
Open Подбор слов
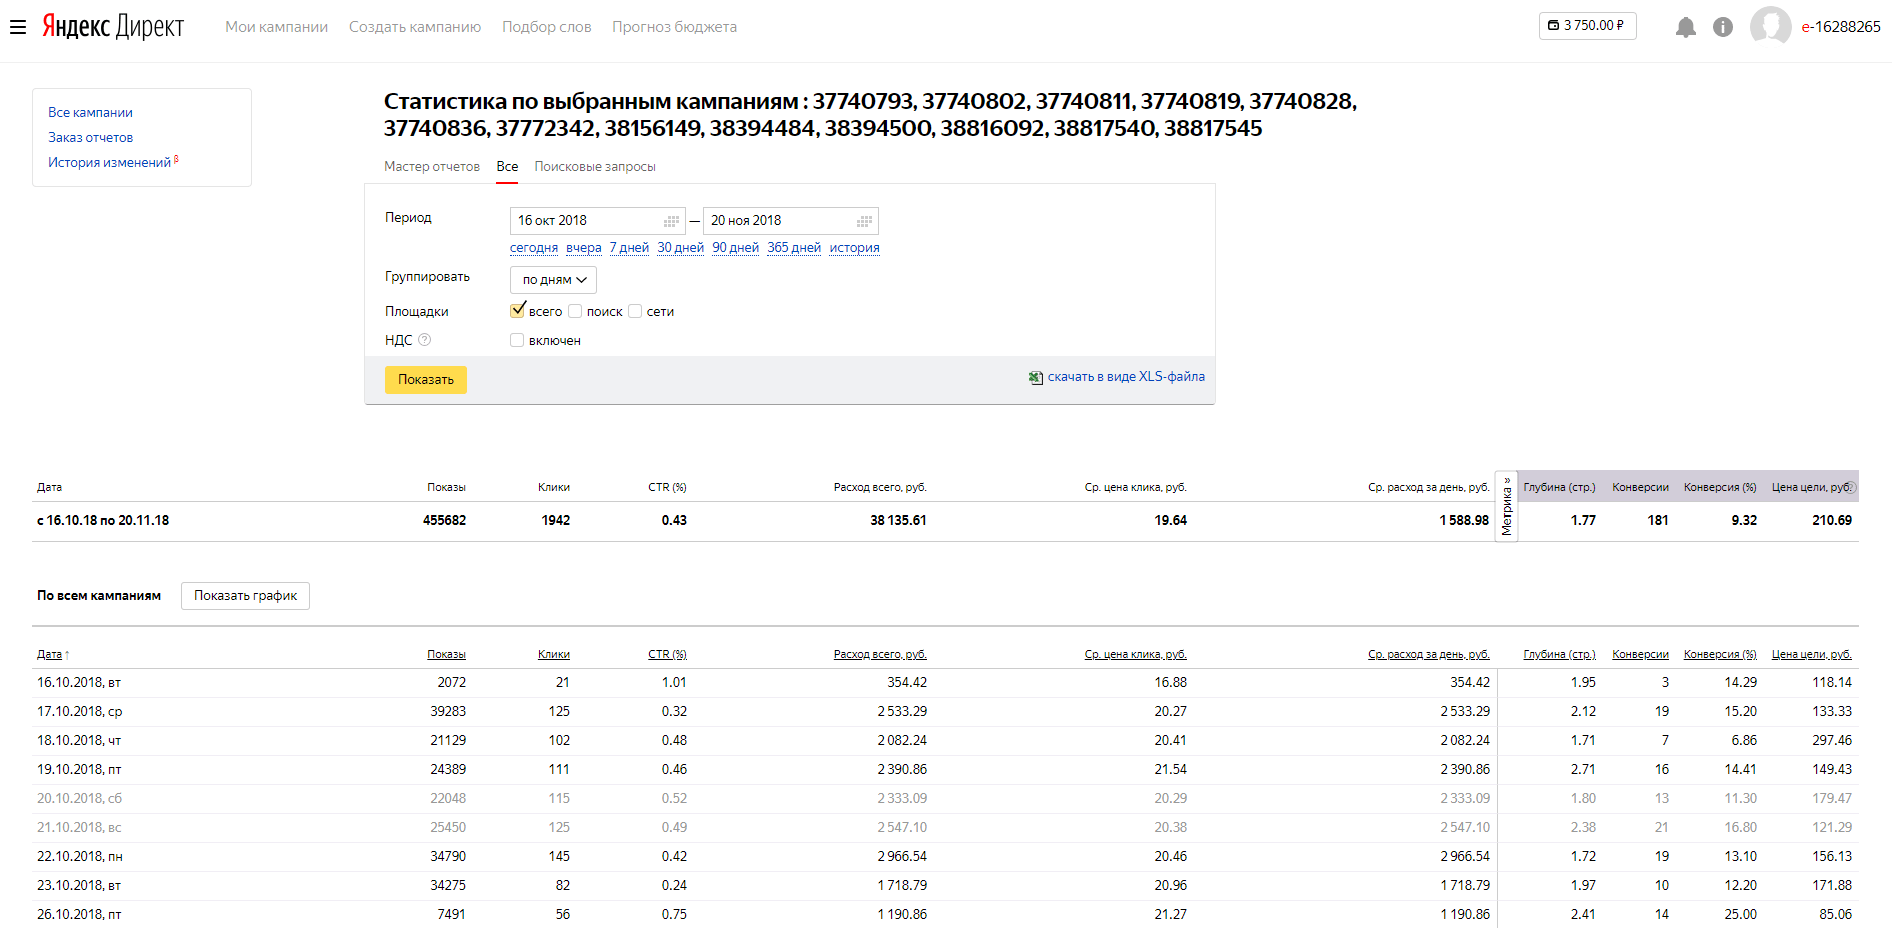(547, 27)
